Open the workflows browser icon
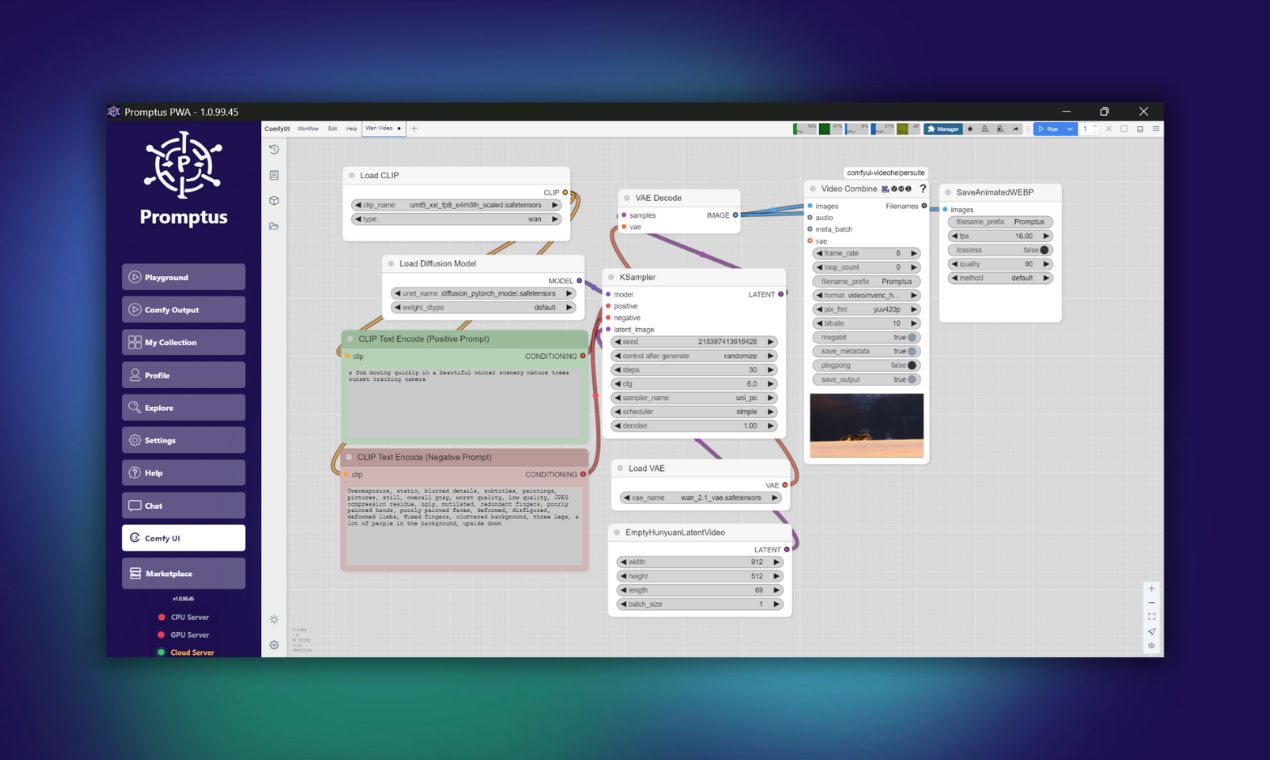The width and height of the screenshot is (1270, 760). (x=273, y=225)
